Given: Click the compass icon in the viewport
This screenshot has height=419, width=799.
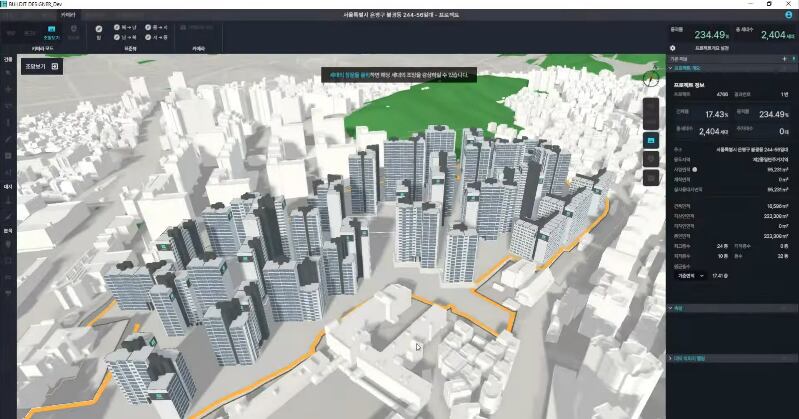Looking at the screenshot, I should [651, 77].
